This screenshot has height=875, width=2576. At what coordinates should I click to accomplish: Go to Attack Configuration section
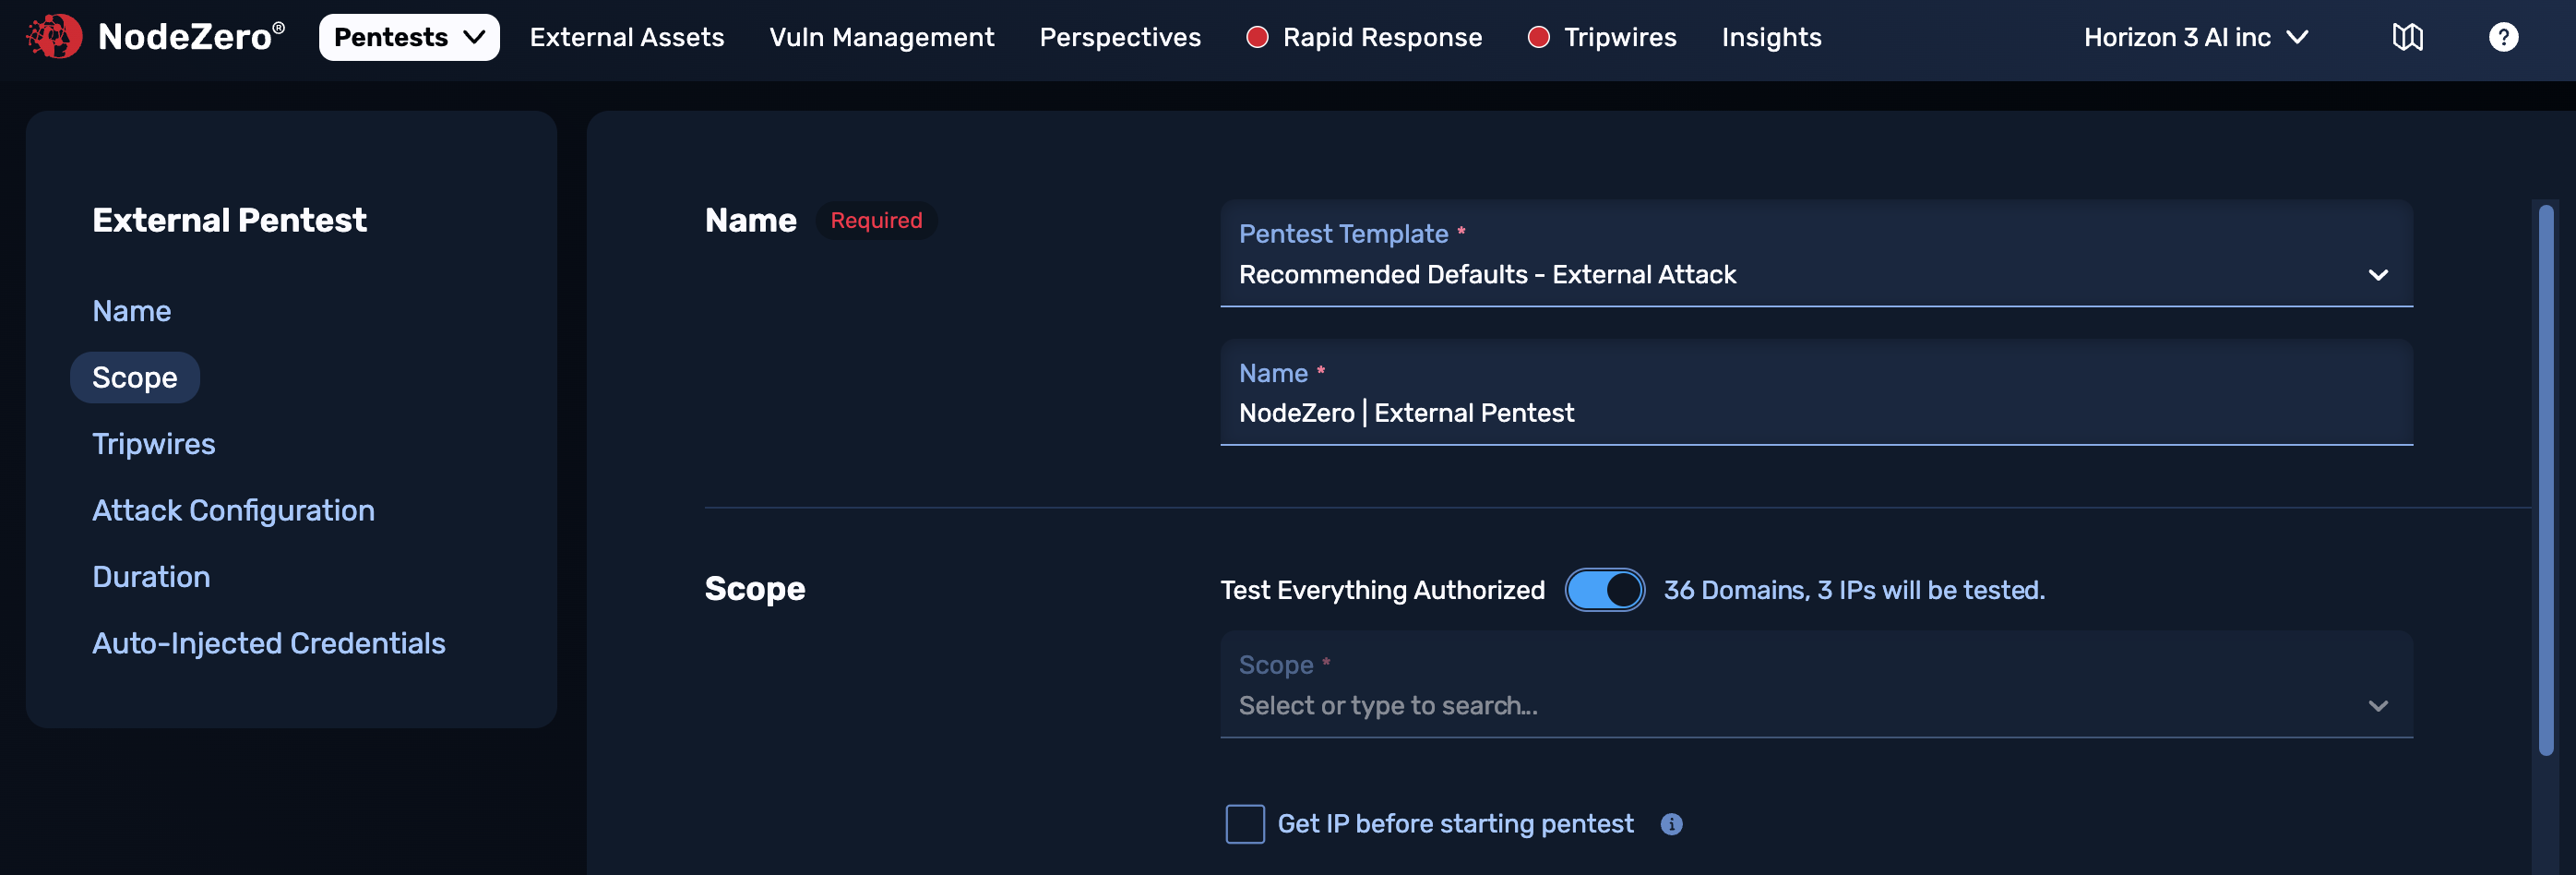click(x=233, y=510)
